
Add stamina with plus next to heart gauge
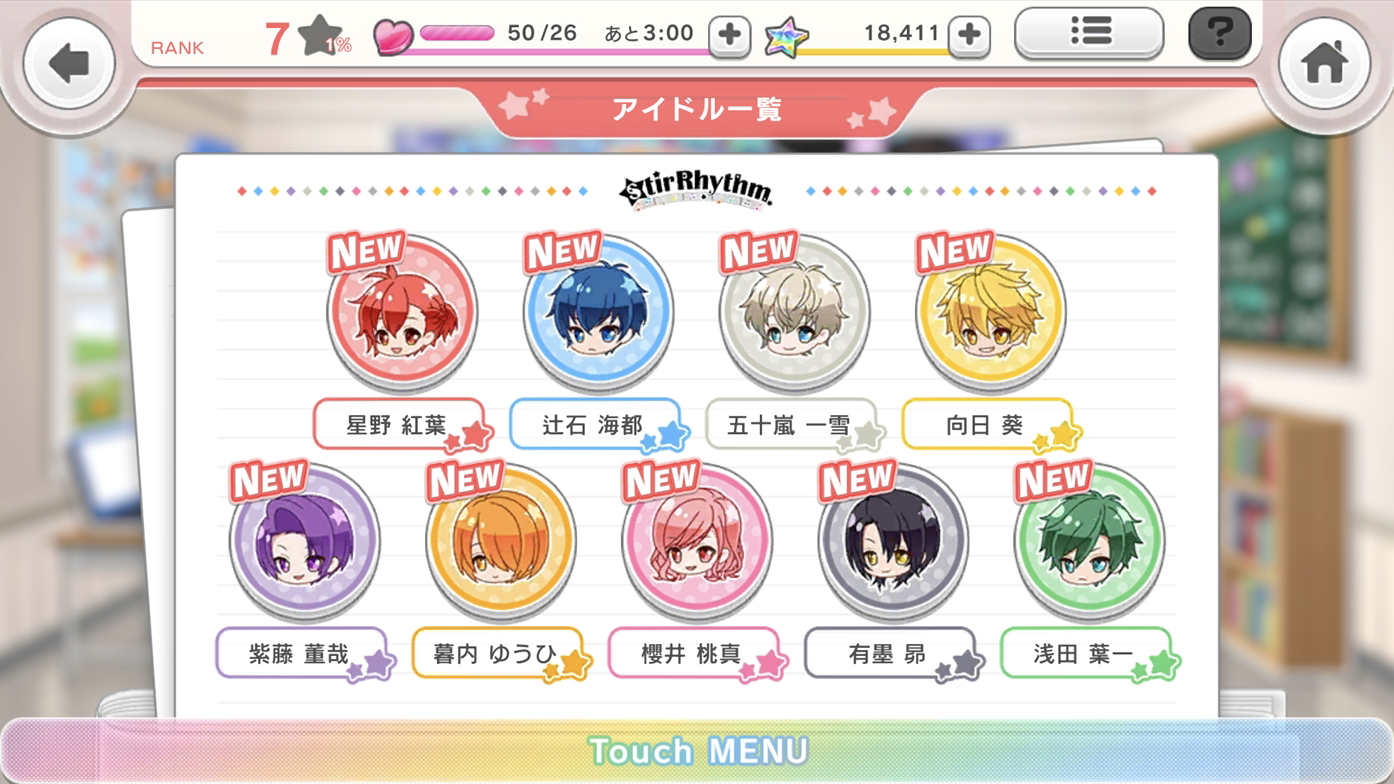(x=730, y=37)
